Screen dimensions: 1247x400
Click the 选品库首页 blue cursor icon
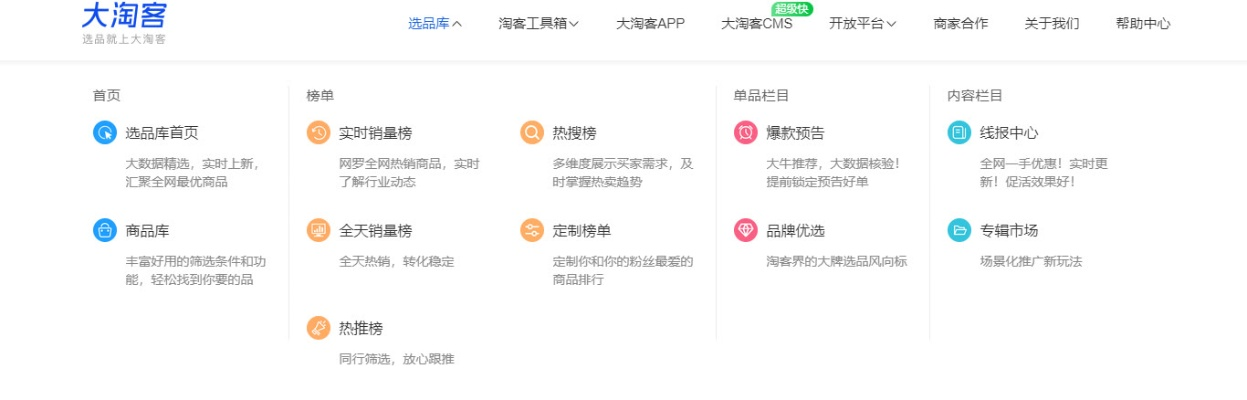pyautogui.click(x=105, y=132)
